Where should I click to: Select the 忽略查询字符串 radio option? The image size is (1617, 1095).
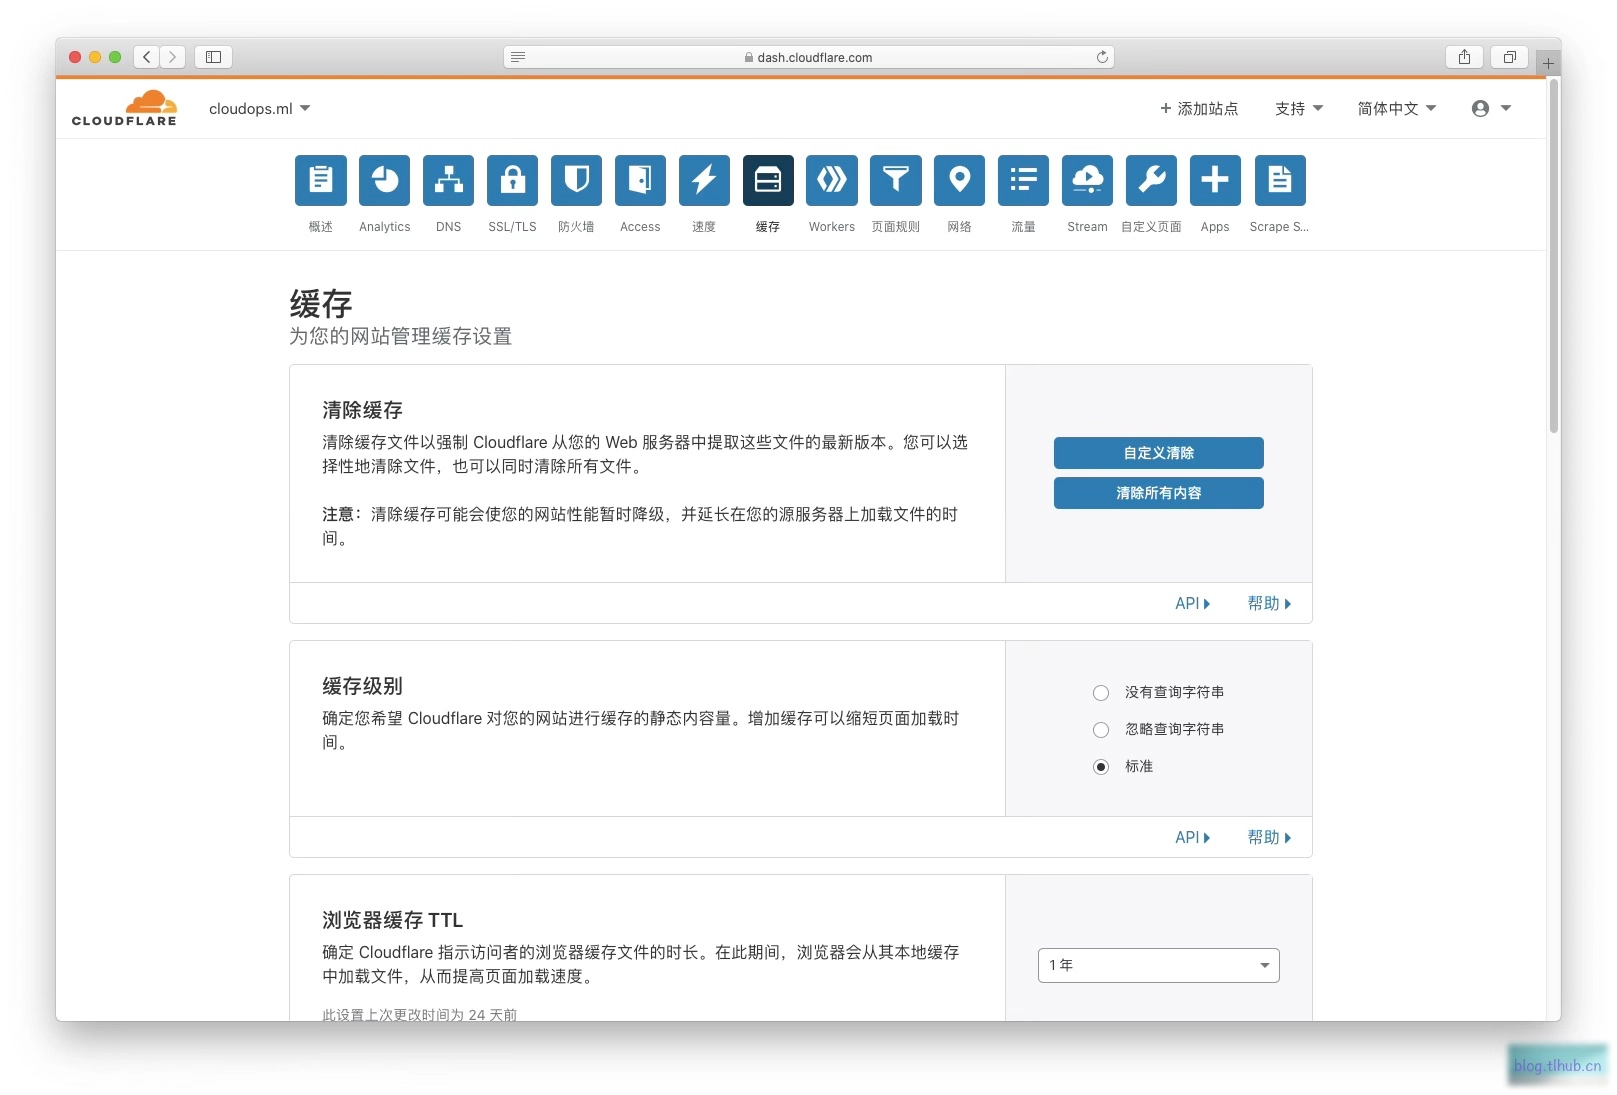(x=1101, y=730)
